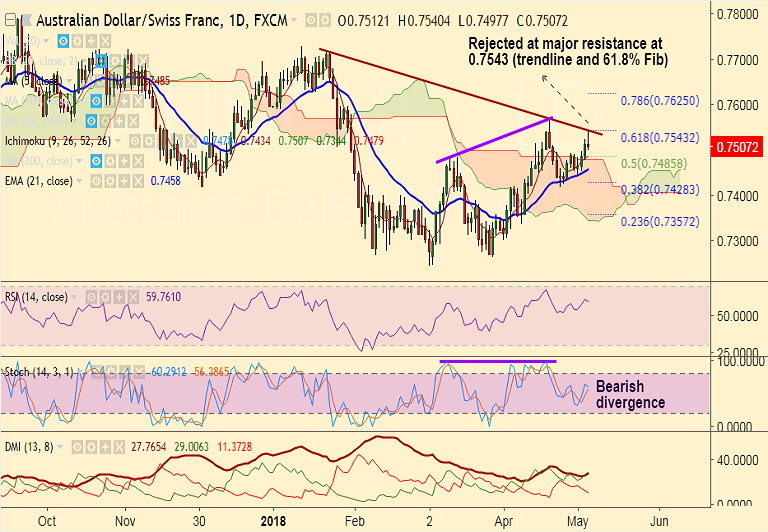The image size is (768, 532).
Task: Open MA (100, close) settings gear
Action: coord(110,101)
